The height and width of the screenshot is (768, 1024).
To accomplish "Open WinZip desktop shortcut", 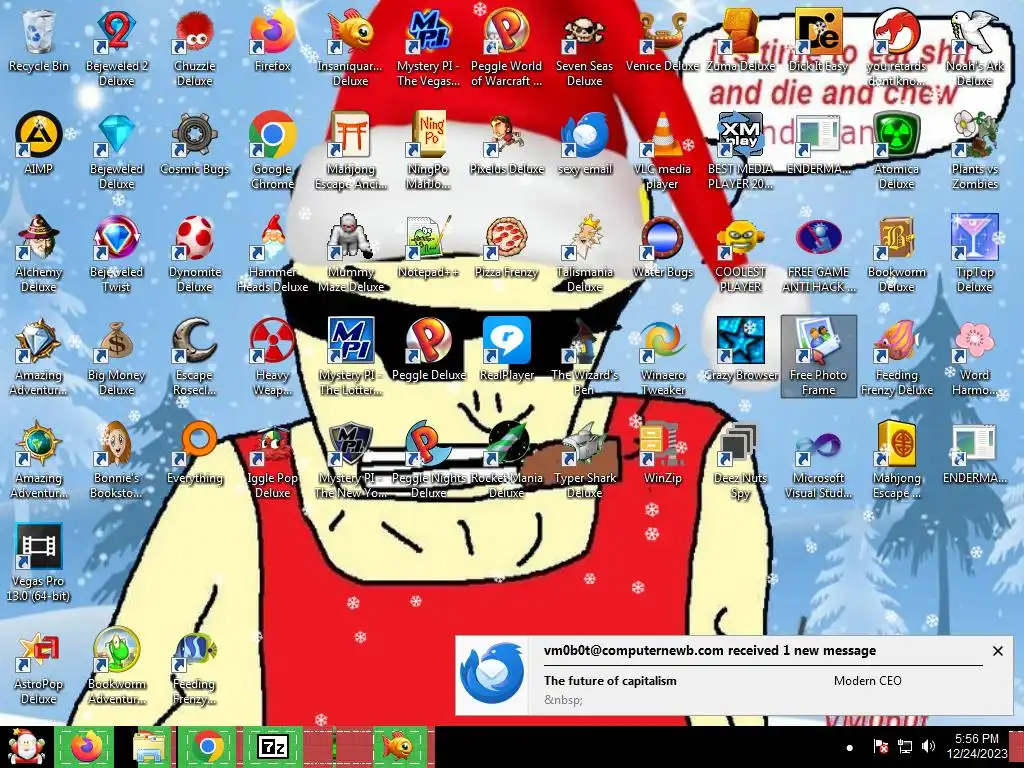I will pyautogui.click(x=662, y=453).
